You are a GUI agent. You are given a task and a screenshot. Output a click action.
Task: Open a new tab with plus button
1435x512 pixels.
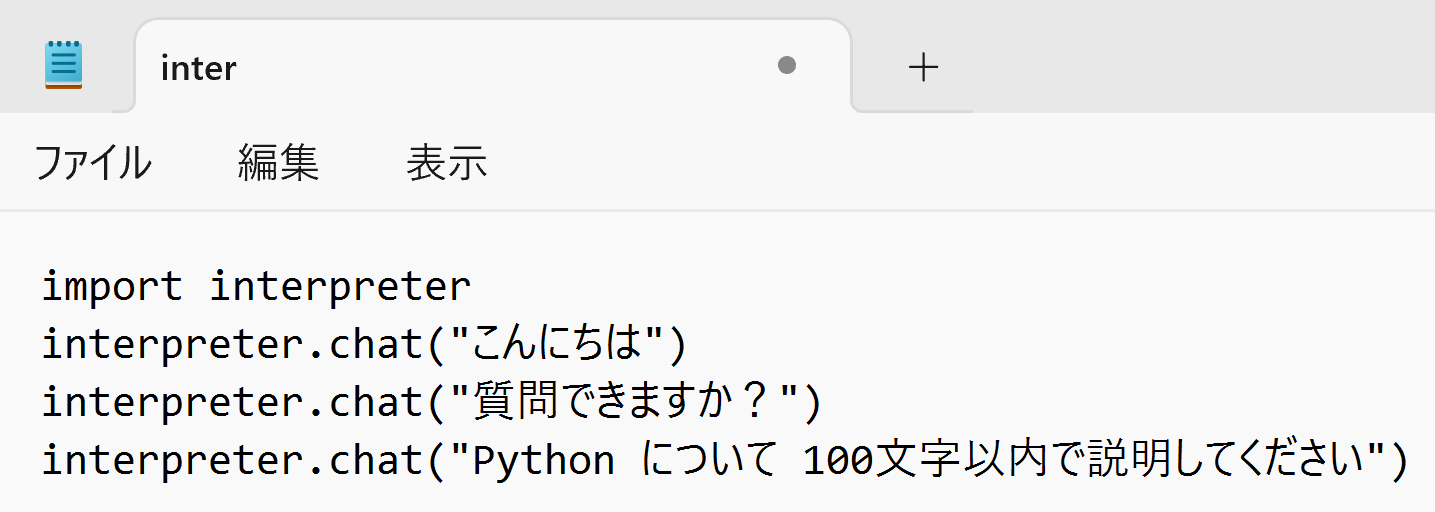tap(922, 67)
